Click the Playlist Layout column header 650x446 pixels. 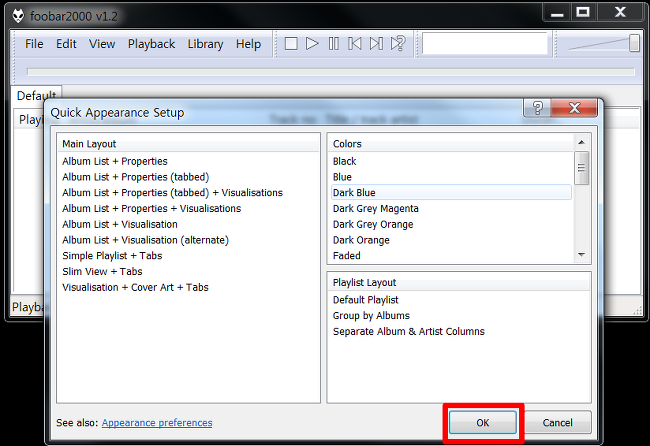pyautogui.click(x=459, y=282)
